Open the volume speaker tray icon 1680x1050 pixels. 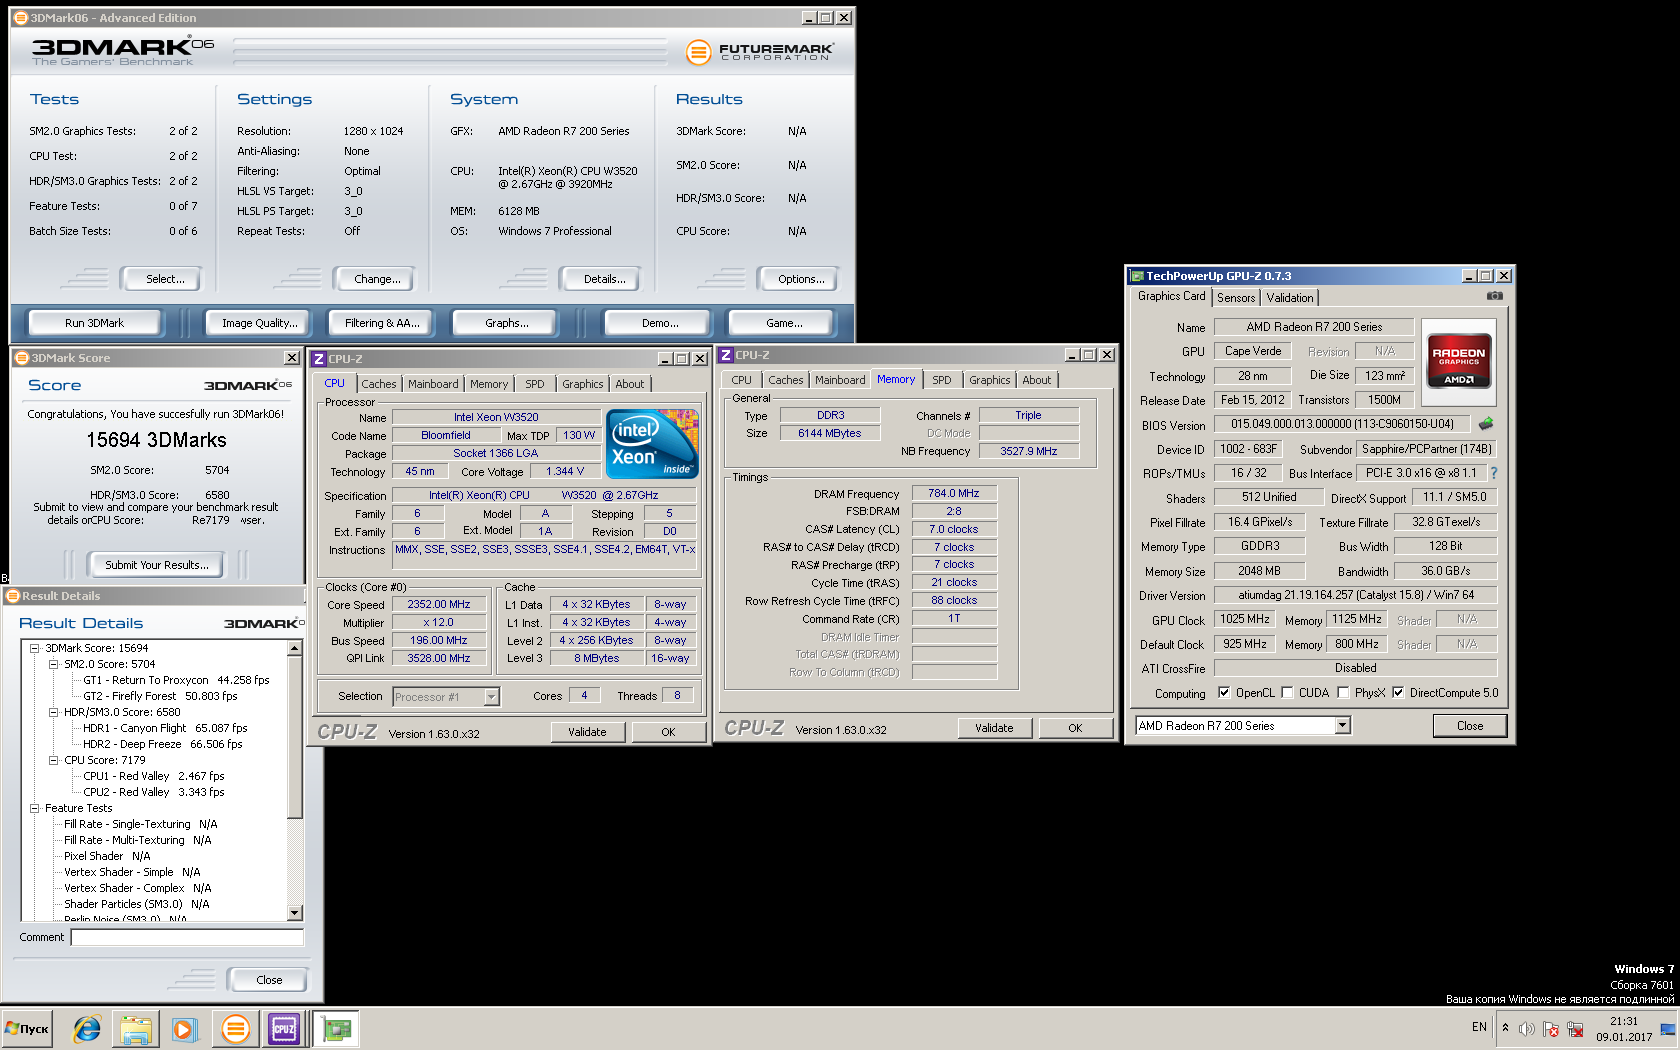click(x=1526, y=1028)
